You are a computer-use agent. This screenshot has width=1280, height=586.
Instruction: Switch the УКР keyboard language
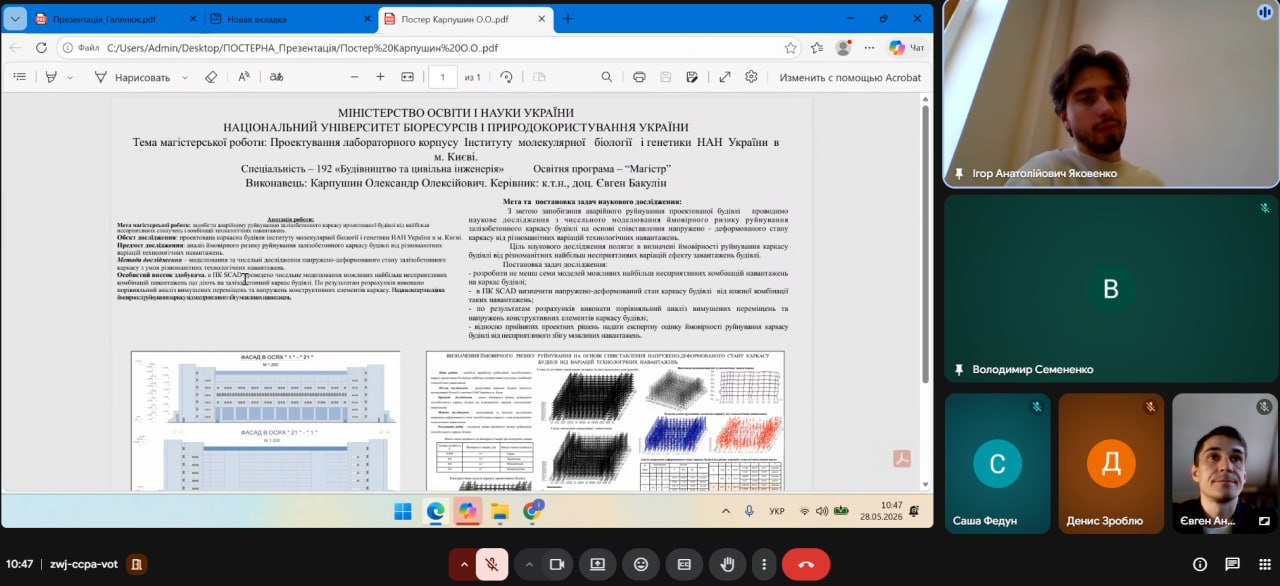point(777,511)
